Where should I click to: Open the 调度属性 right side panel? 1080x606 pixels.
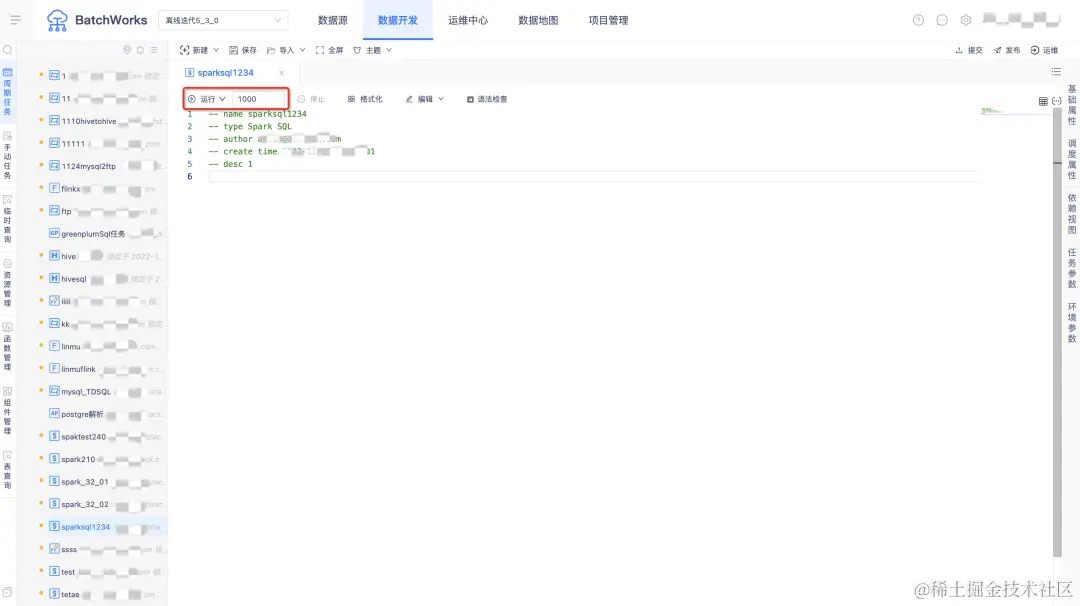click(x=1072, y=159)
